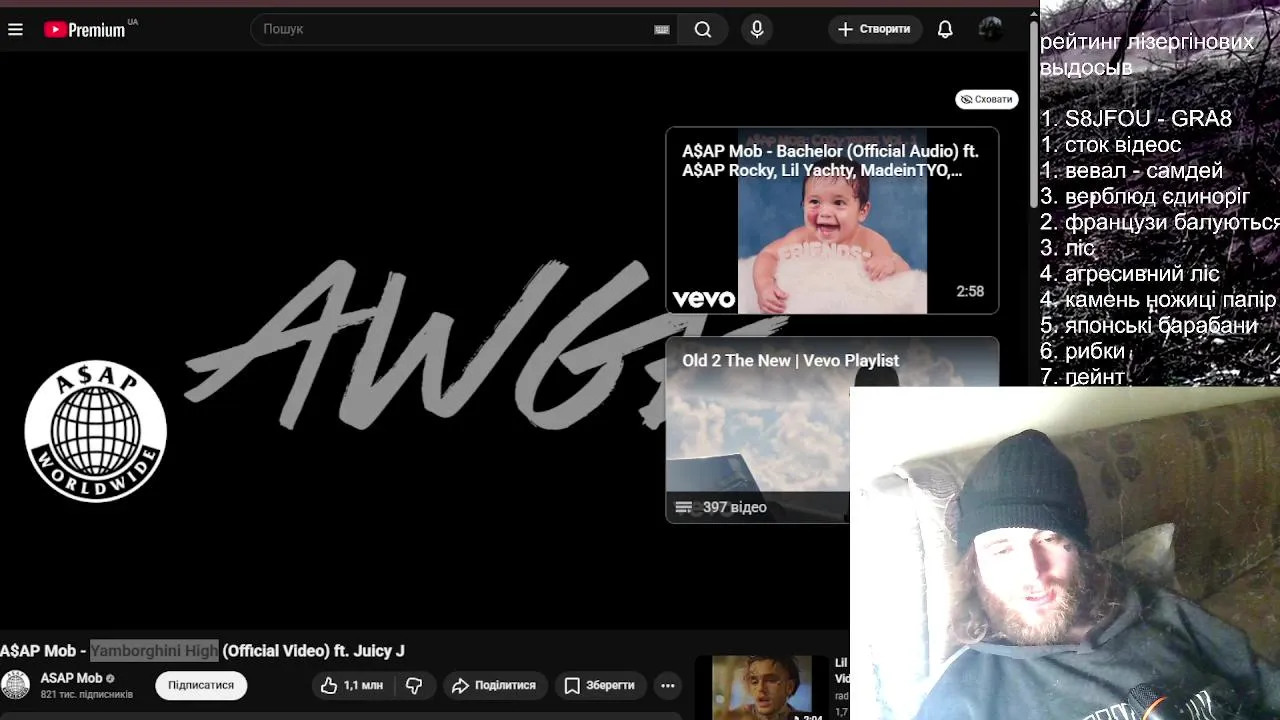Click '6. рибки' list entry

[x=1083, y=351]
